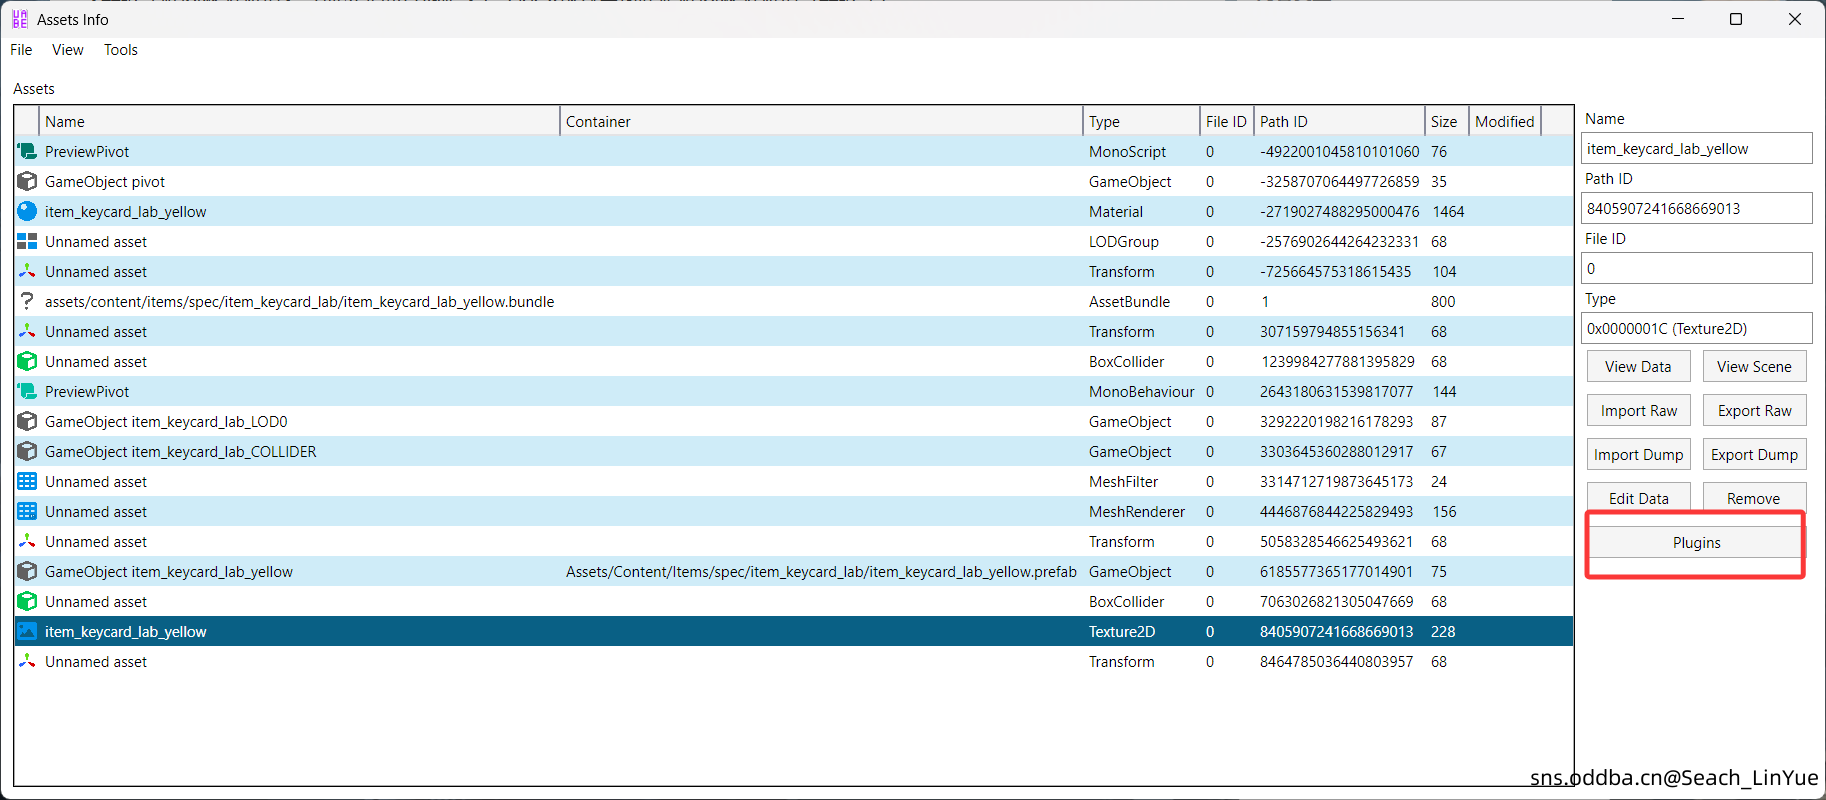Image resolution: width=1826 pixels, height=800 pixels.
Task: Click the Texture2D image icon in selected row
Action: point(27,632)
